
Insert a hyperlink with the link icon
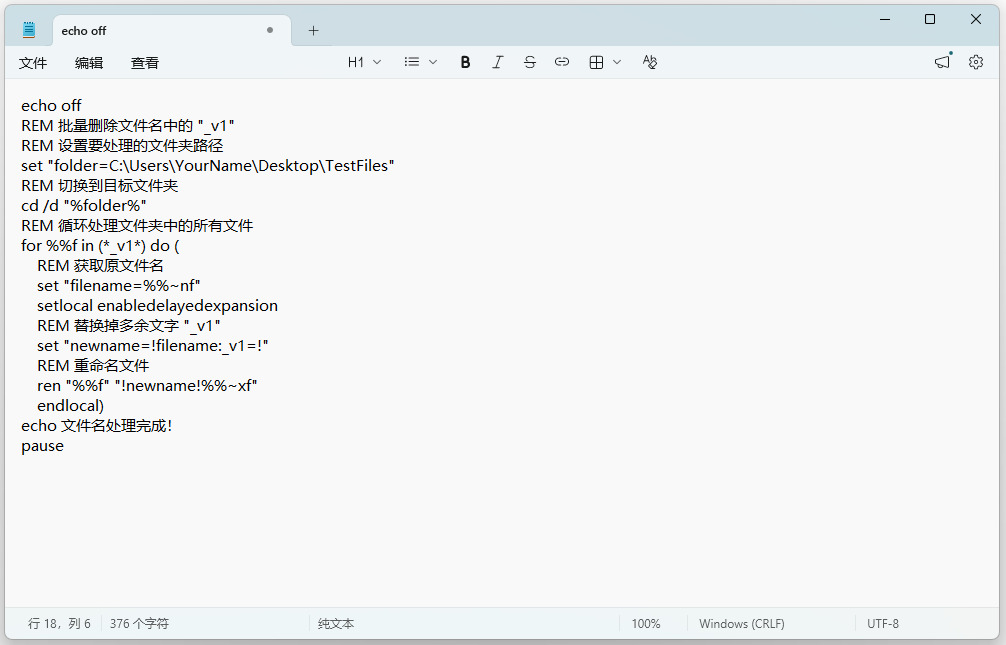tap(562, 62)
